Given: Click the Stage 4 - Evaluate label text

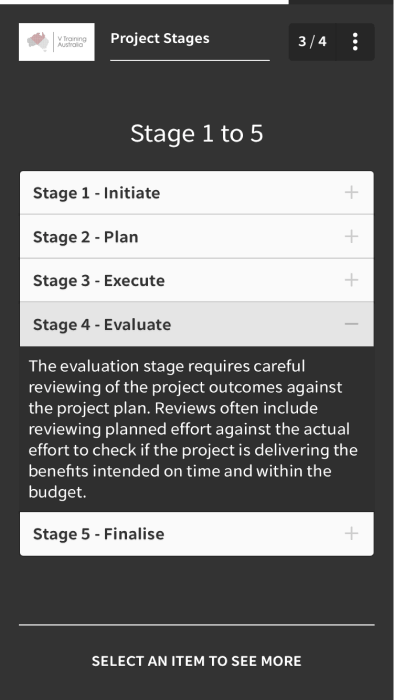Looking at the screenshot, I should coord(102,325).
